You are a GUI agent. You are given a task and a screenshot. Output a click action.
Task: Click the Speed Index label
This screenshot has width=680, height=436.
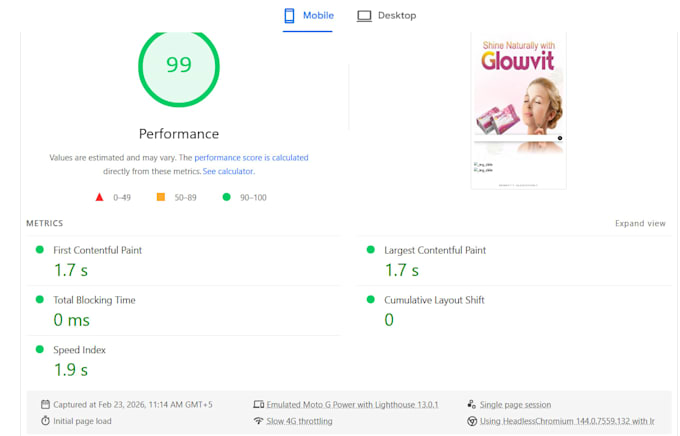coord(79,350)
